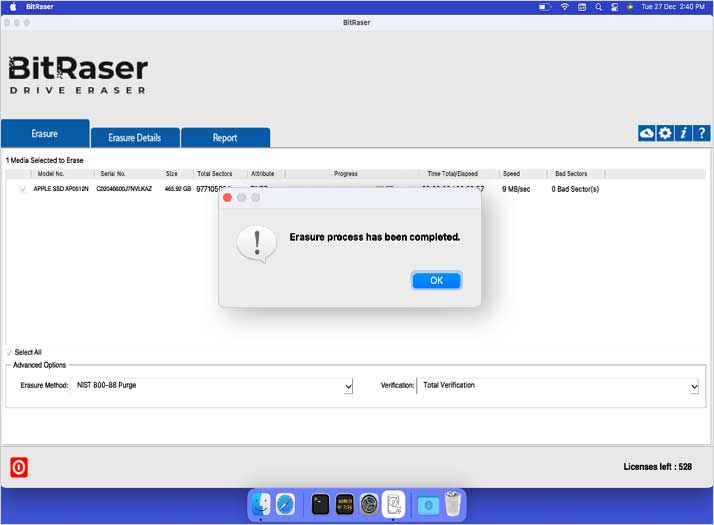The image size is (714, 525).
Task: Open the Apple menu
Action: (x=13, y=6)
